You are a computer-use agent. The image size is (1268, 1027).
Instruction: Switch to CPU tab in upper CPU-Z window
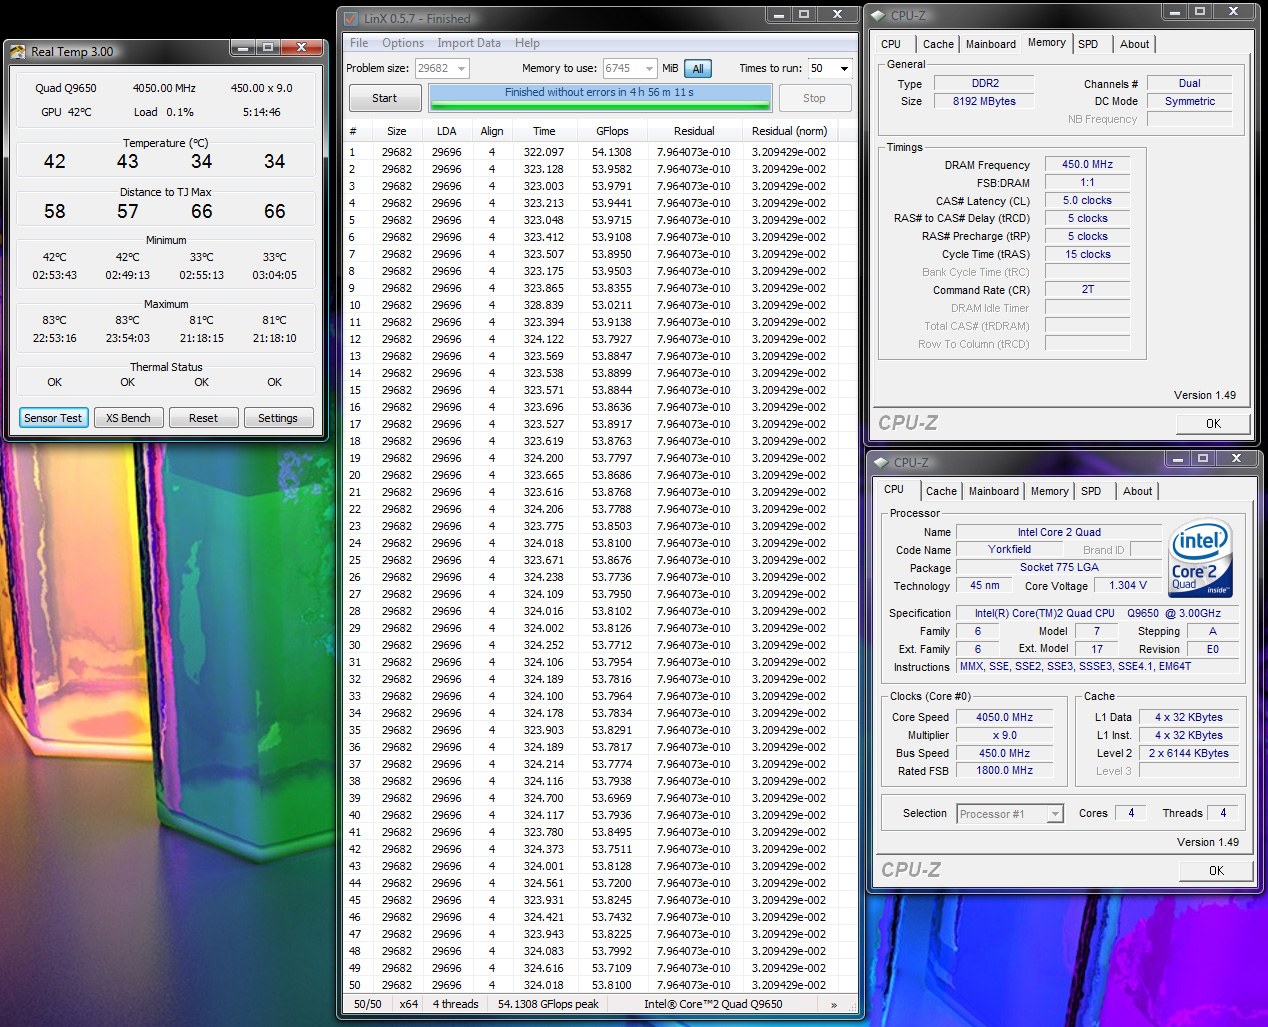[891, 44]
